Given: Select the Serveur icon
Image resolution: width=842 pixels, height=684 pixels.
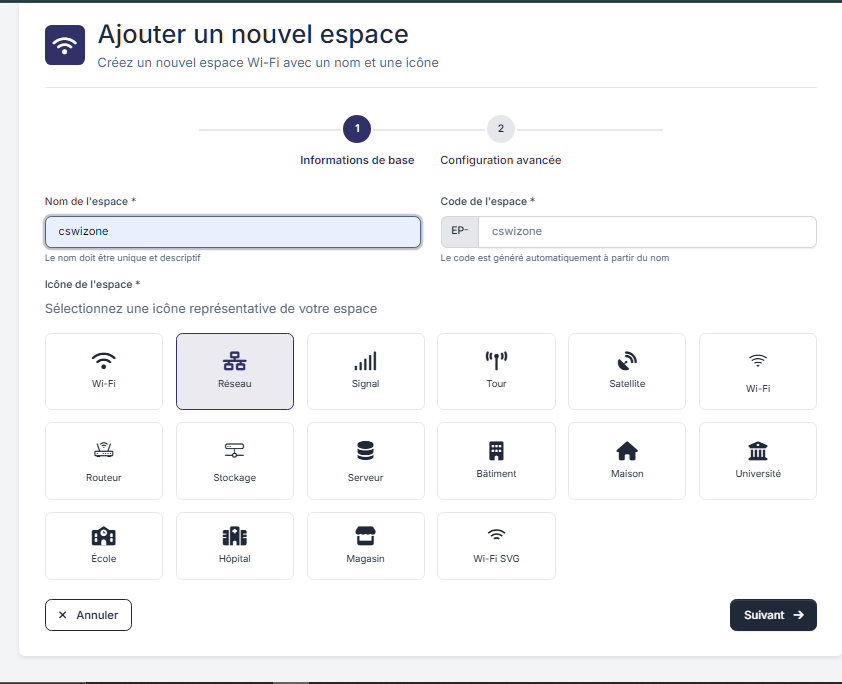Looking at the screenshot, I should click(365, 461).
